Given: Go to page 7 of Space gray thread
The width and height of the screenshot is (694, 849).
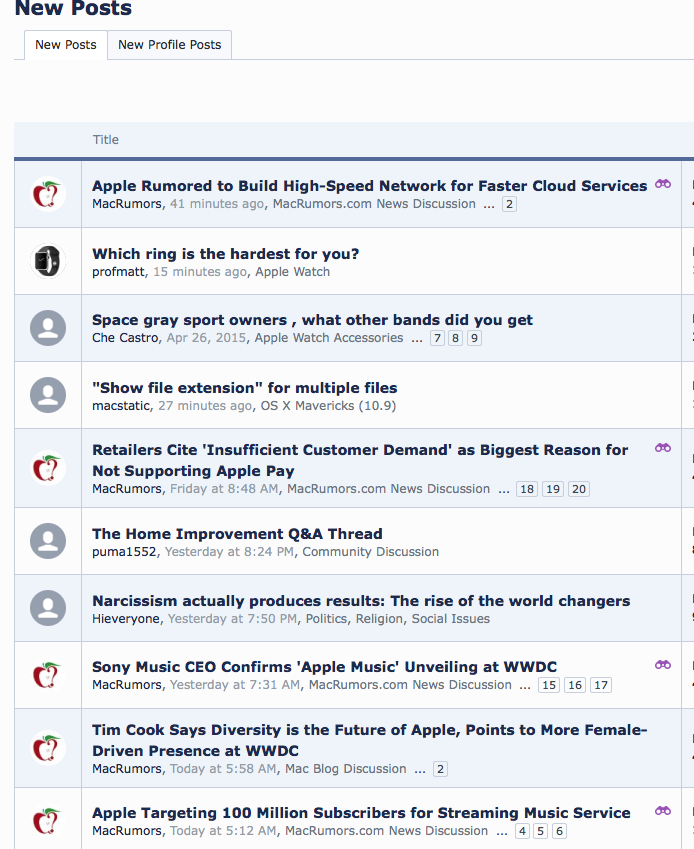Looking at the screenshot, I should click(x=437, y=338).
